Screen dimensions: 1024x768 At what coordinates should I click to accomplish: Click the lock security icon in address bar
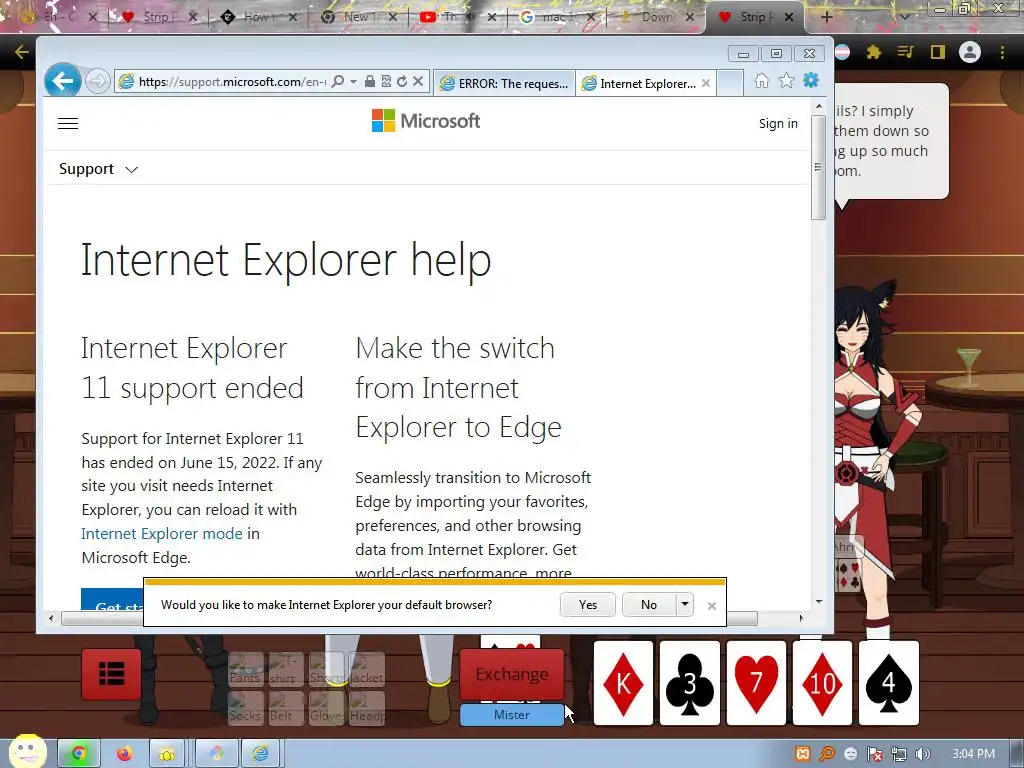pyautogui.click(x=370, y=81)
